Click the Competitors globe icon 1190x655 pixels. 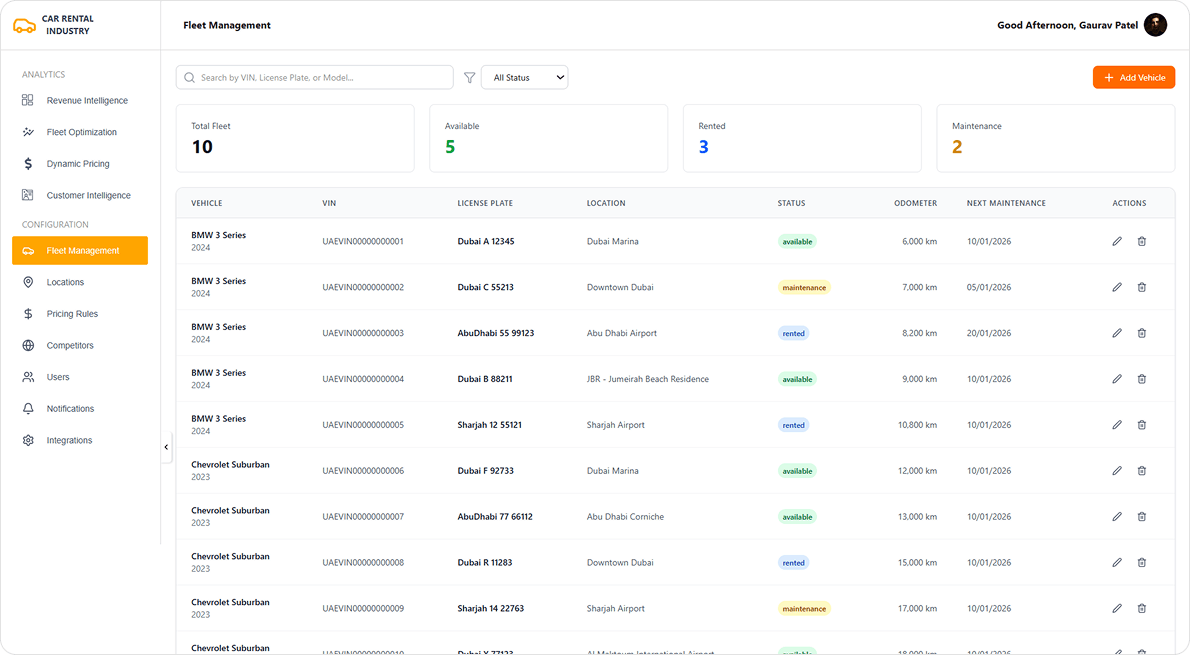tap(28, 345)
